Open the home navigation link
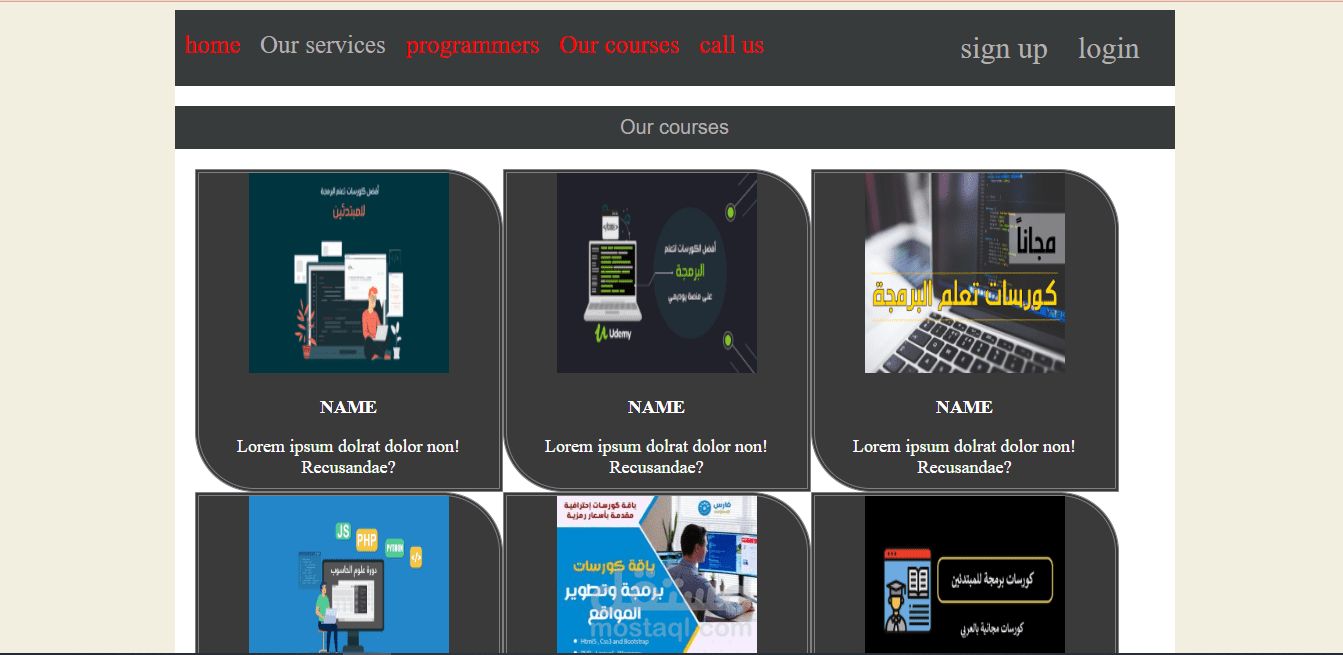The height and width of the screenshot is (655, 1343). point(213,45)
